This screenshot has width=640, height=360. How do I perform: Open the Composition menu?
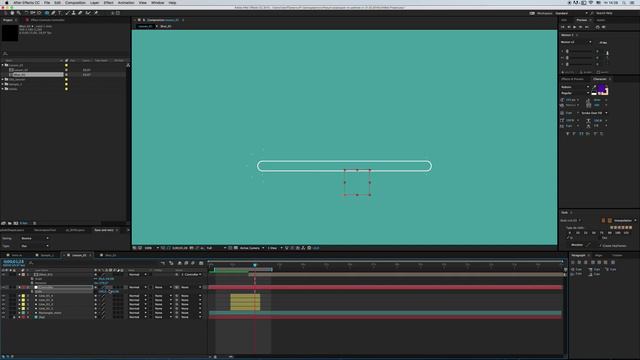[x=75, y=2]
